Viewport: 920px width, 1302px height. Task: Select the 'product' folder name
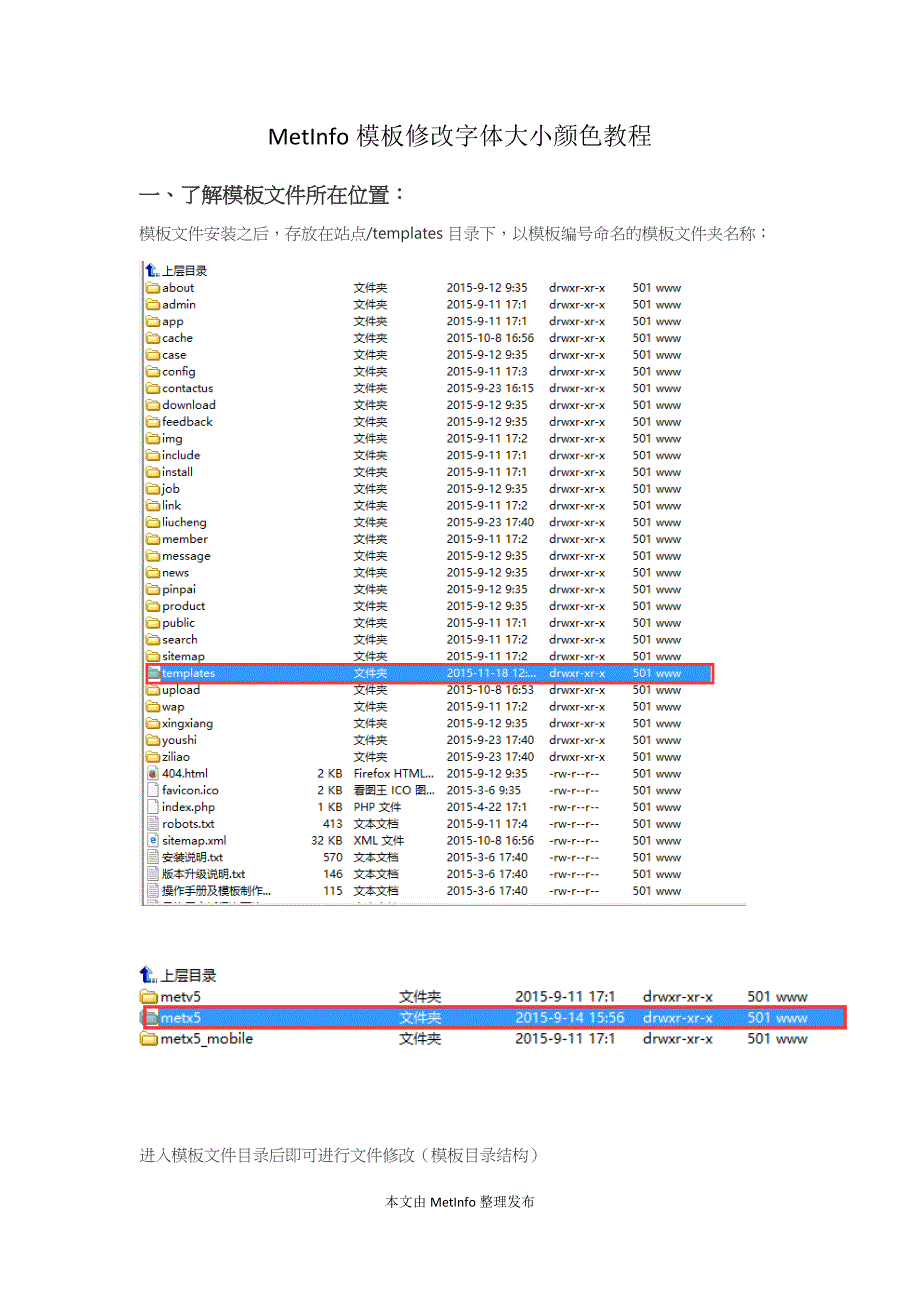(184, 606)
